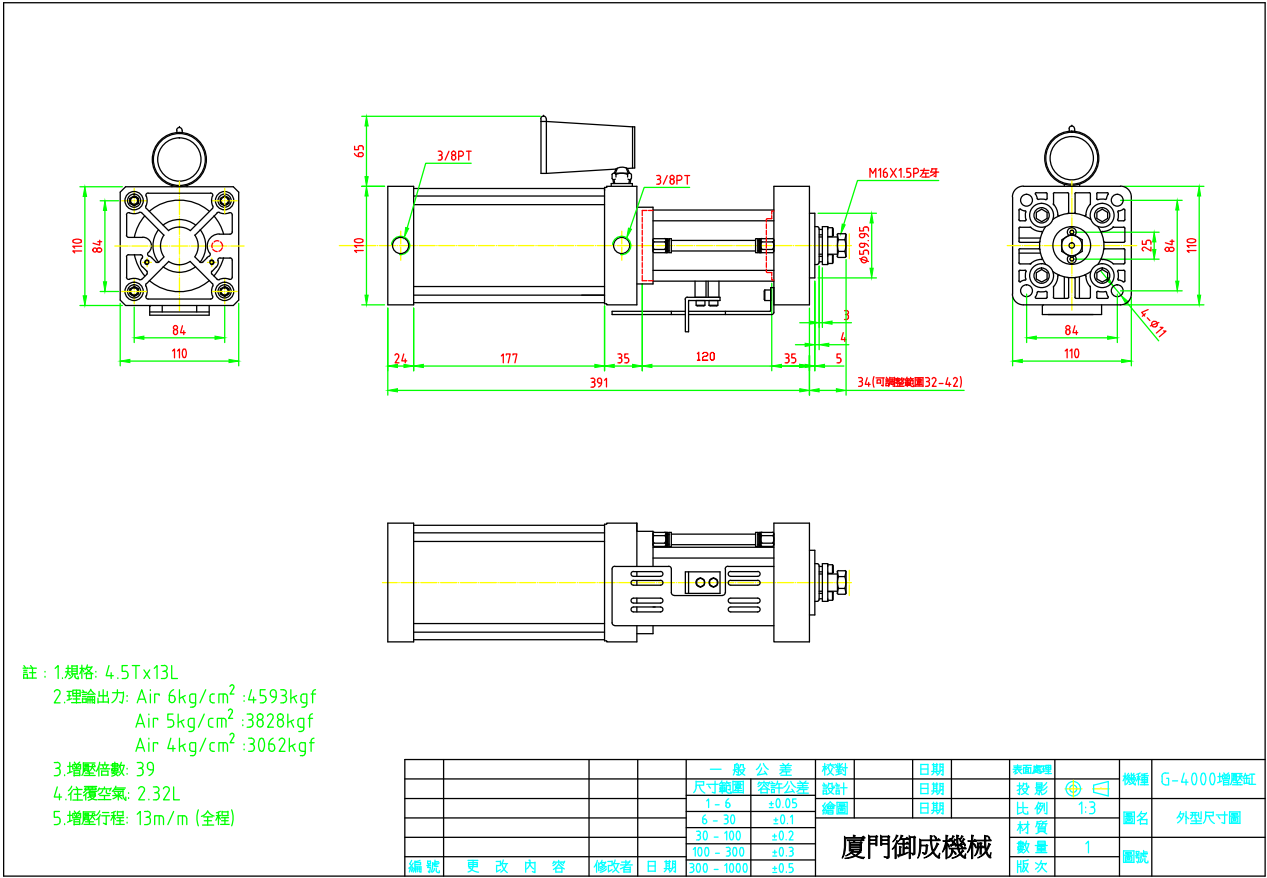Select the ø59.95 diameter dimension
The image size is (1267, 878).
point(864,243)
